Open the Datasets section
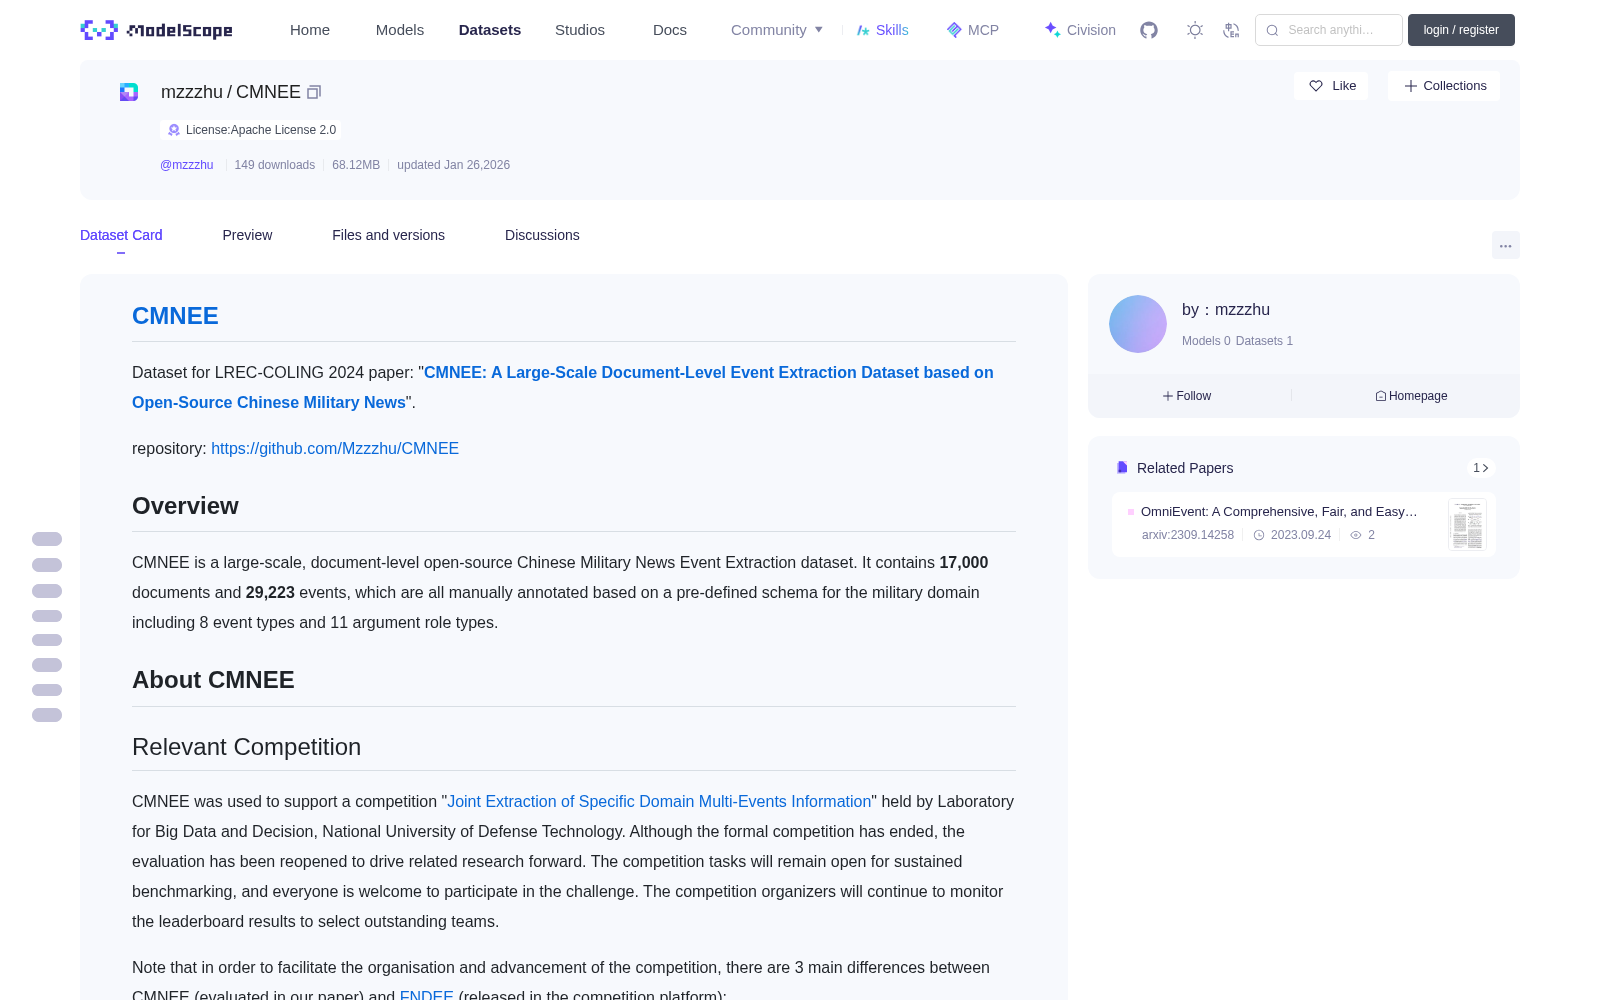 490,30
